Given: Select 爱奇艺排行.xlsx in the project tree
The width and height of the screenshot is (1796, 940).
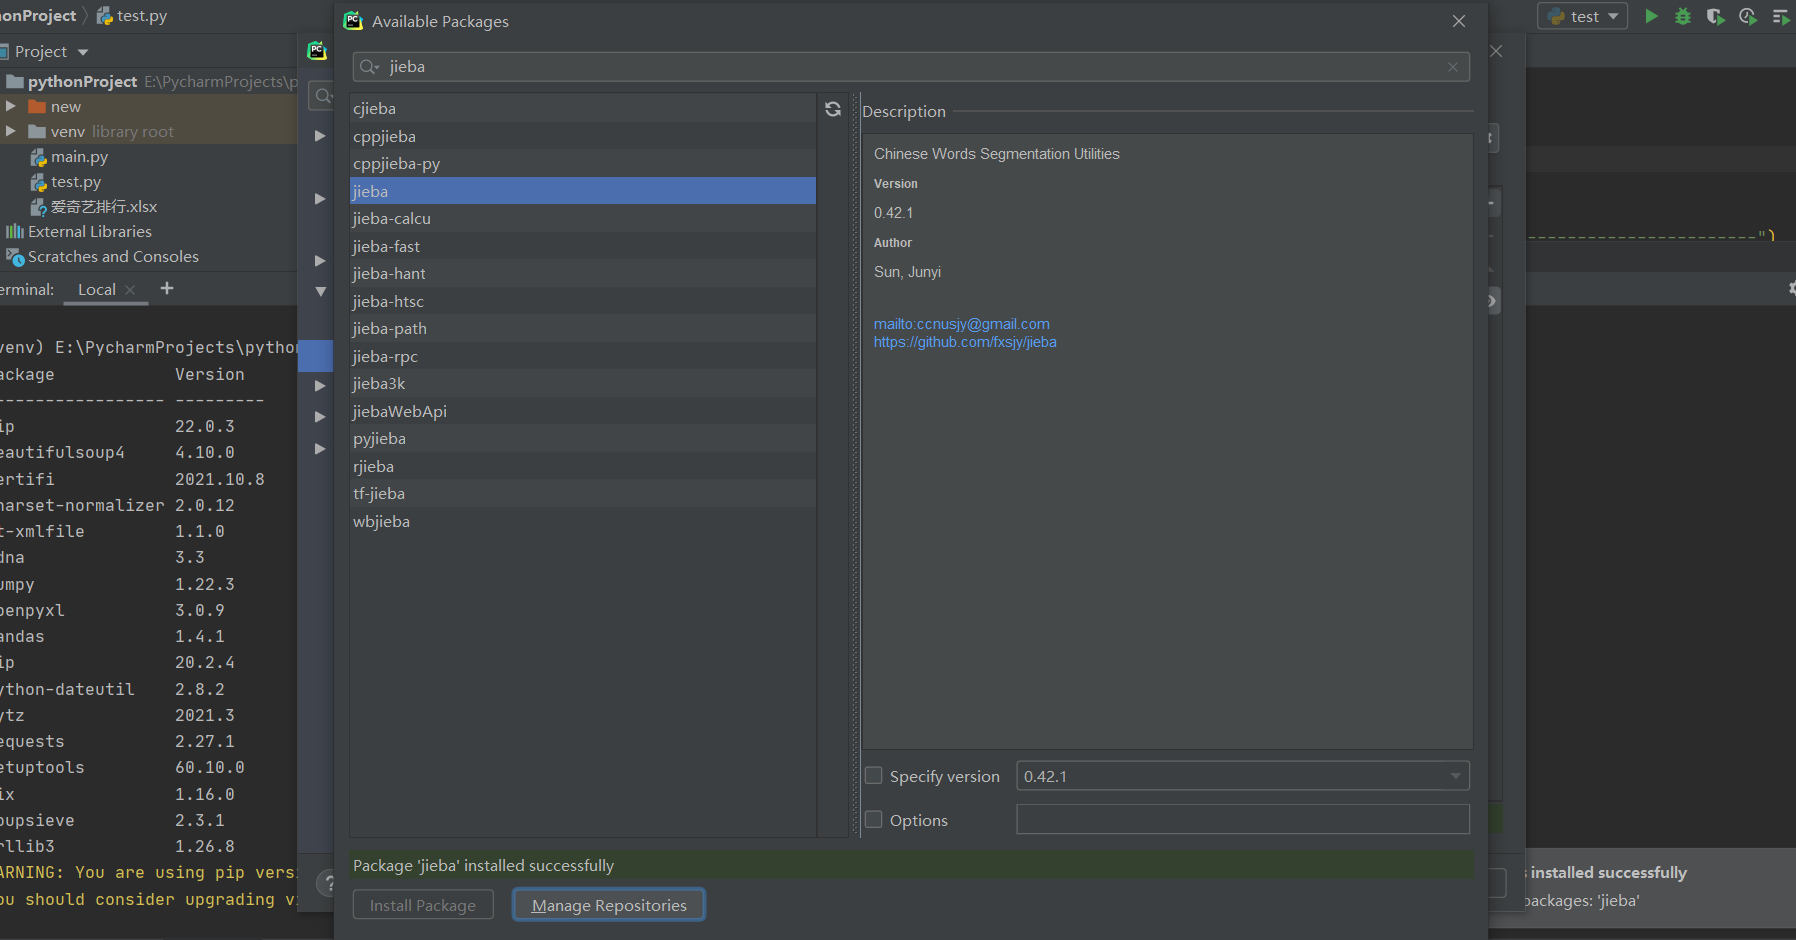Looking at the screenshot, I should click(104, 207).
